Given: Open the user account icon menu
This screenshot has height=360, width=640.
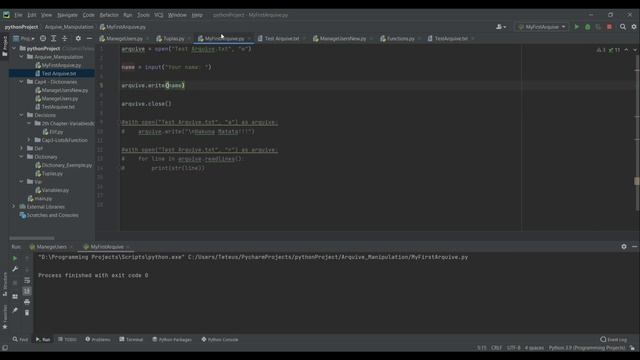Looking at the screenshot, I should click(x=501, y=27).
